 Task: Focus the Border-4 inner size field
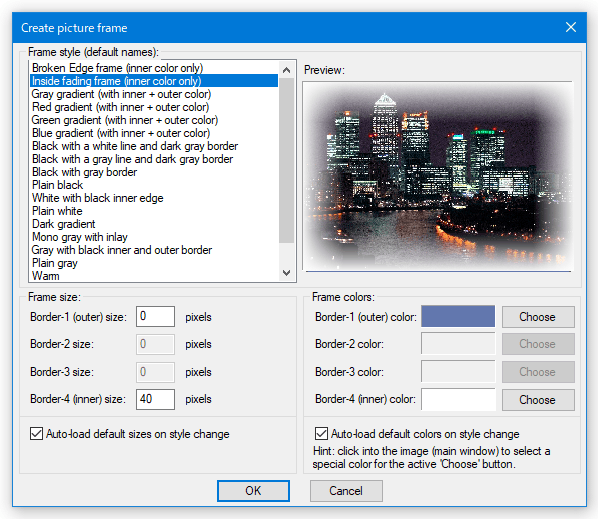[155, 399]
